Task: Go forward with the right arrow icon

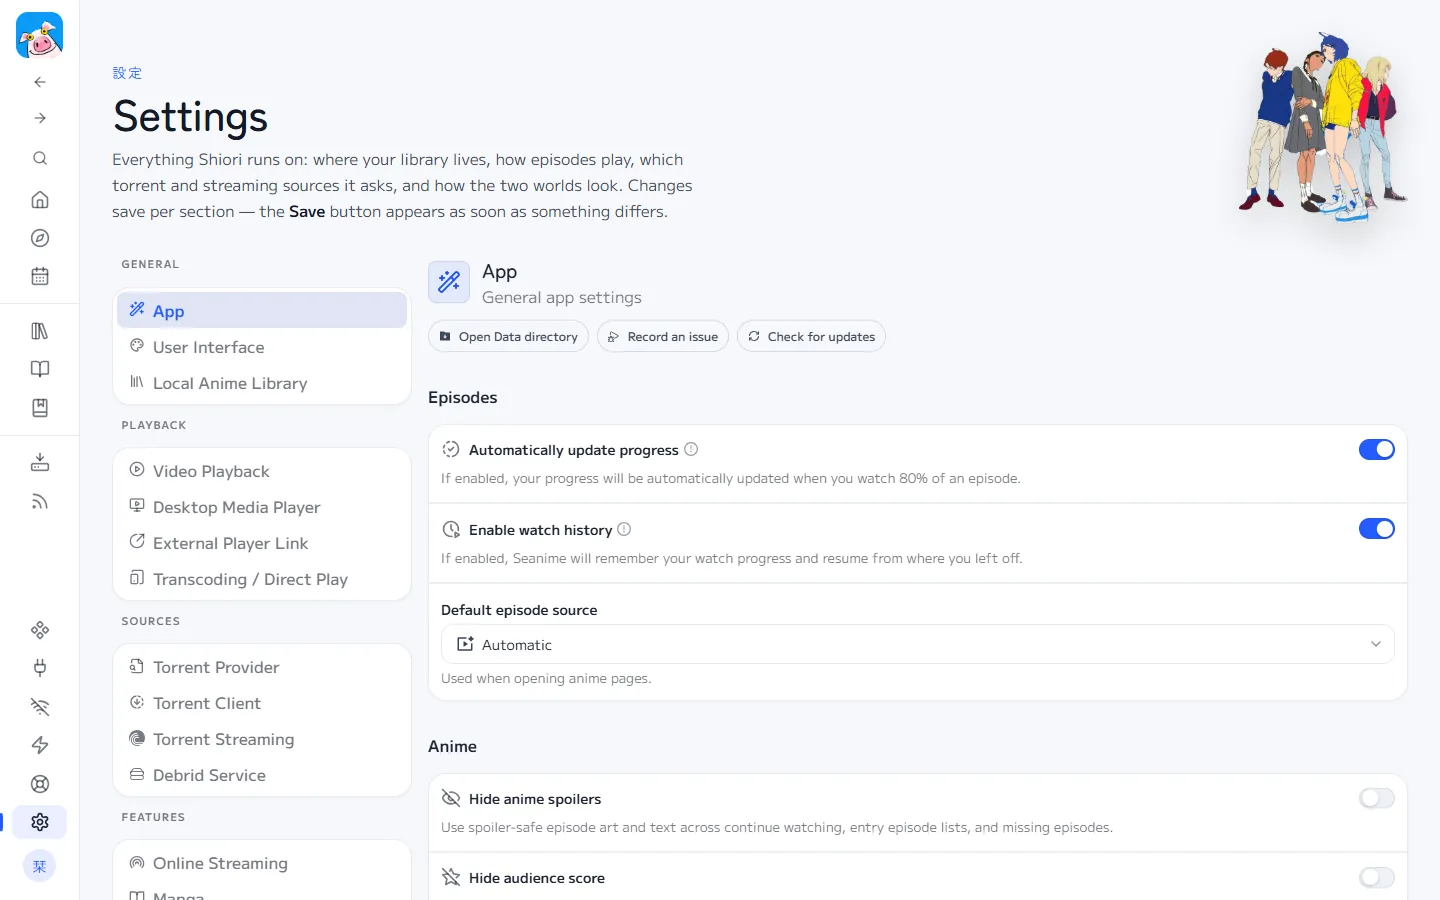Action: 40,118
